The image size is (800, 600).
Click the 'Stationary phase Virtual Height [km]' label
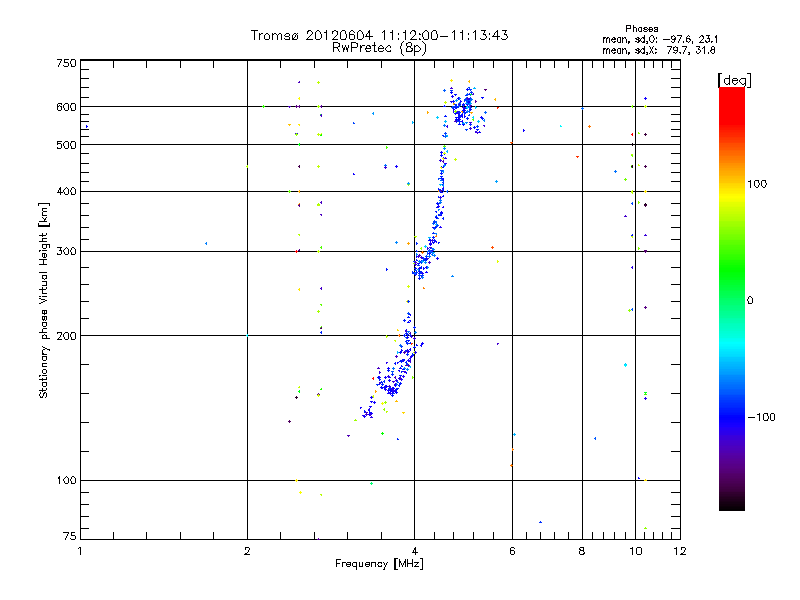pyautogui.click(x=43, y=300)
